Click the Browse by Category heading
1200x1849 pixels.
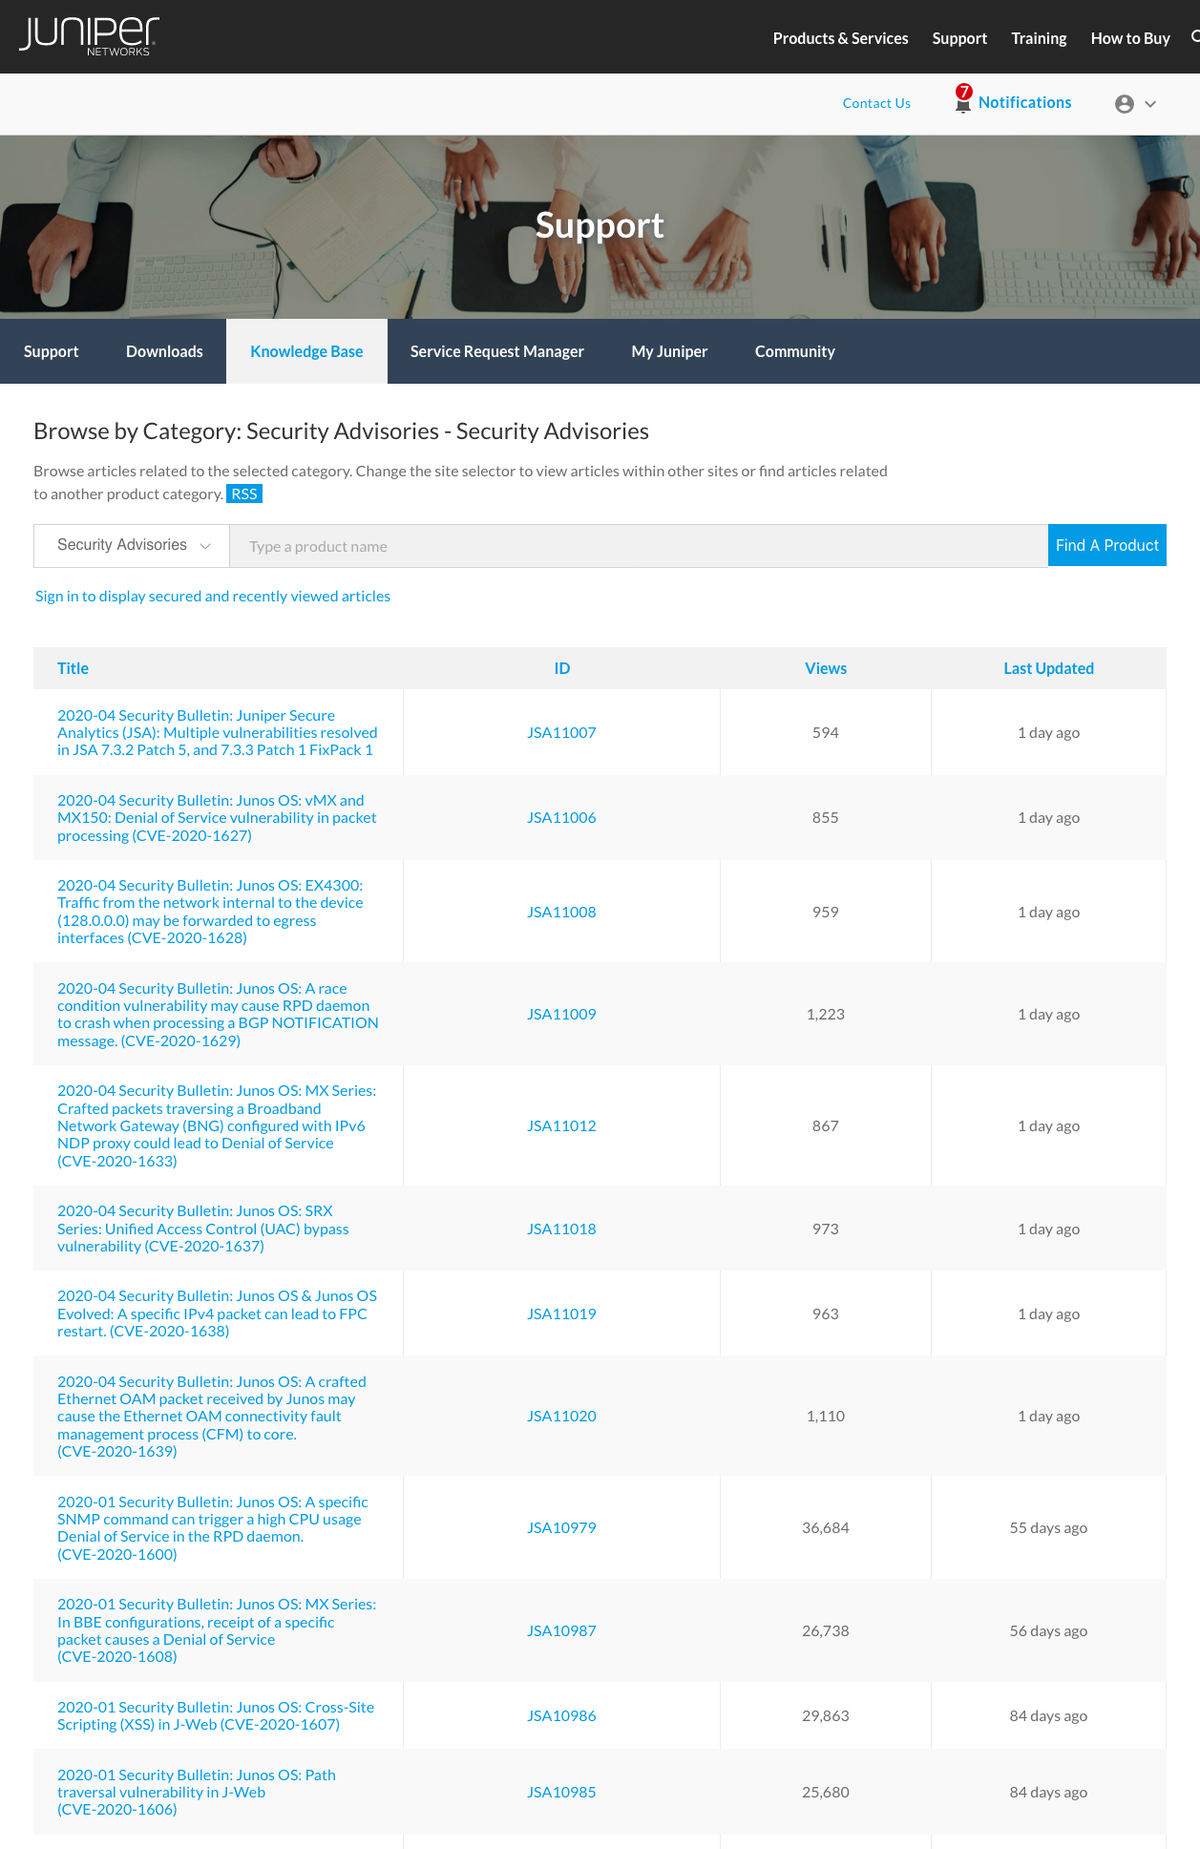pyautogui.click(x=341, y=431)
